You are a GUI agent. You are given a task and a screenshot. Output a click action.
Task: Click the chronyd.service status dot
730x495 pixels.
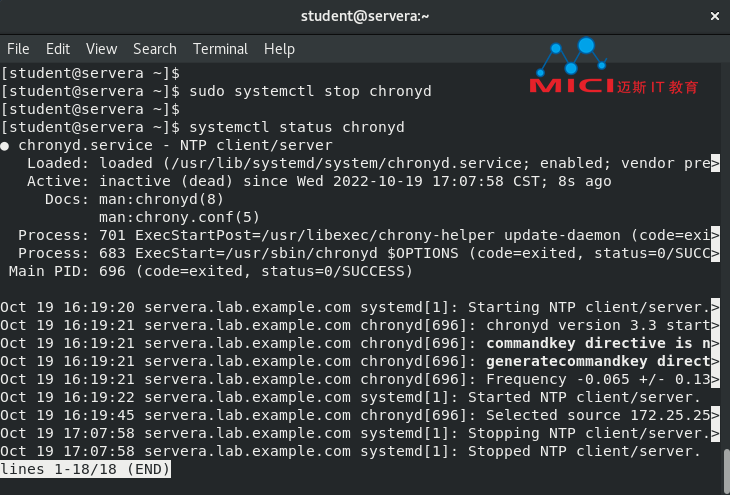click(x=5, y=146)
